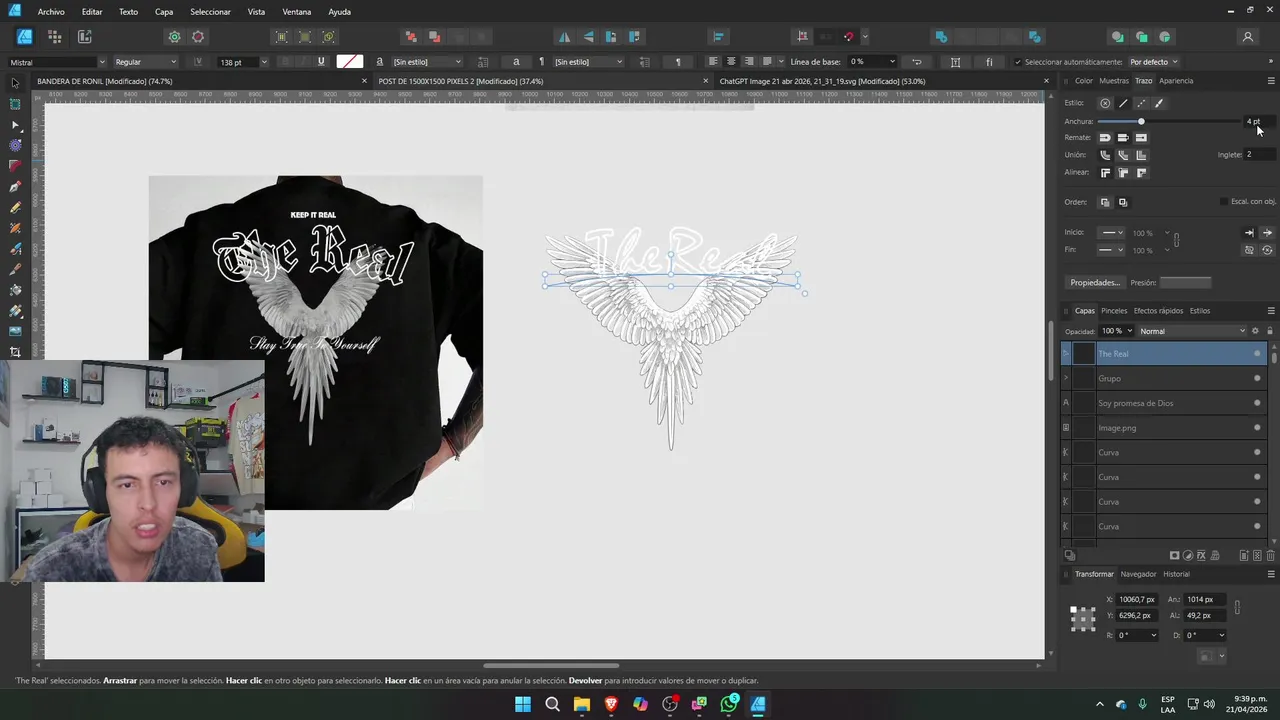1280x720 pixels.
Task: Open the Ventana menu
Action: tap(296, 12)
